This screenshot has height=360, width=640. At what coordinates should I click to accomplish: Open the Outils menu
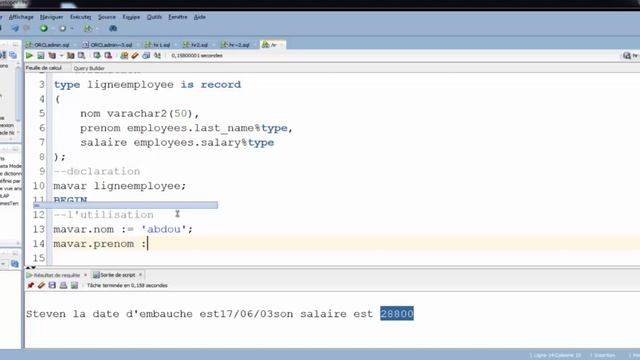(154, 17)
